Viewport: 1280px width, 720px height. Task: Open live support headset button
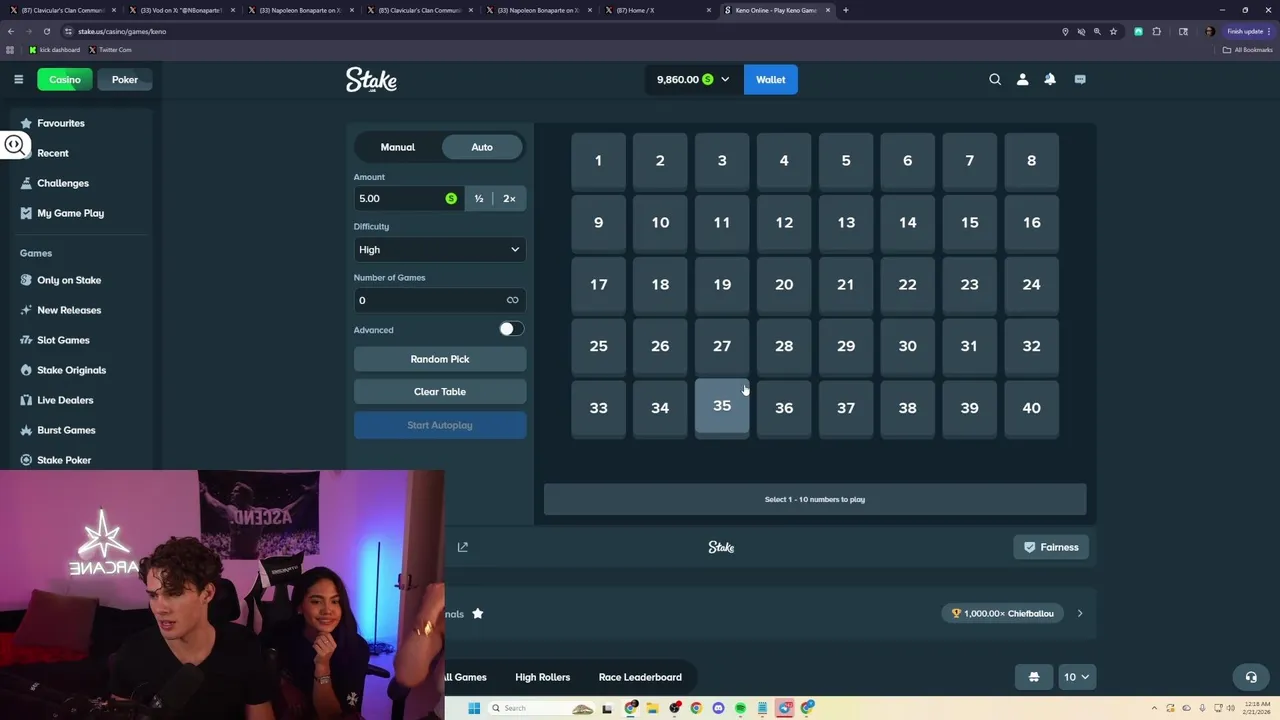point(1250,677)
